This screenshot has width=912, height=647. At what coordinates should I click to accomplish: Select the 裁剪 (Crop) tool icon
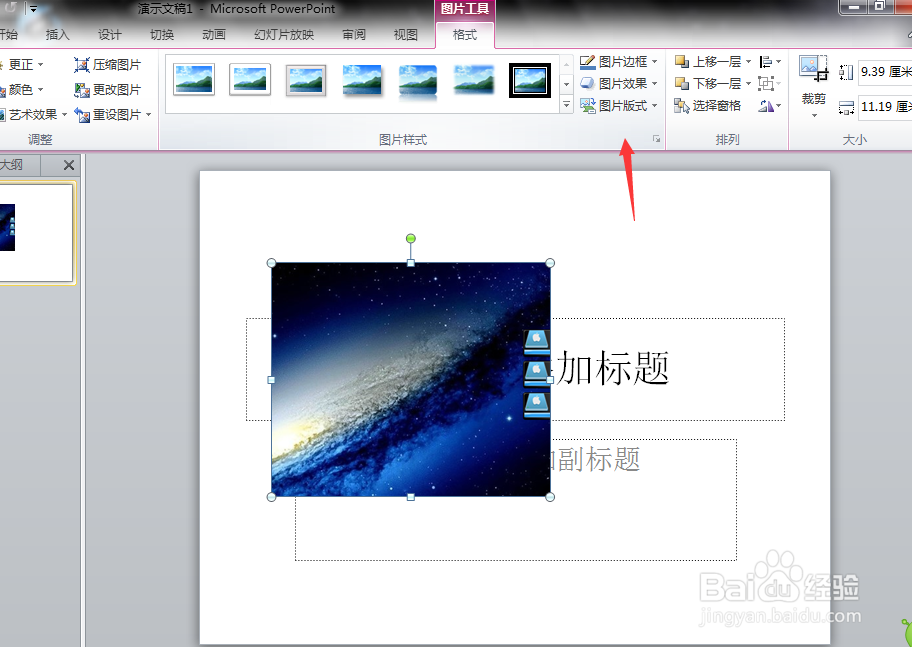(812, 70)
